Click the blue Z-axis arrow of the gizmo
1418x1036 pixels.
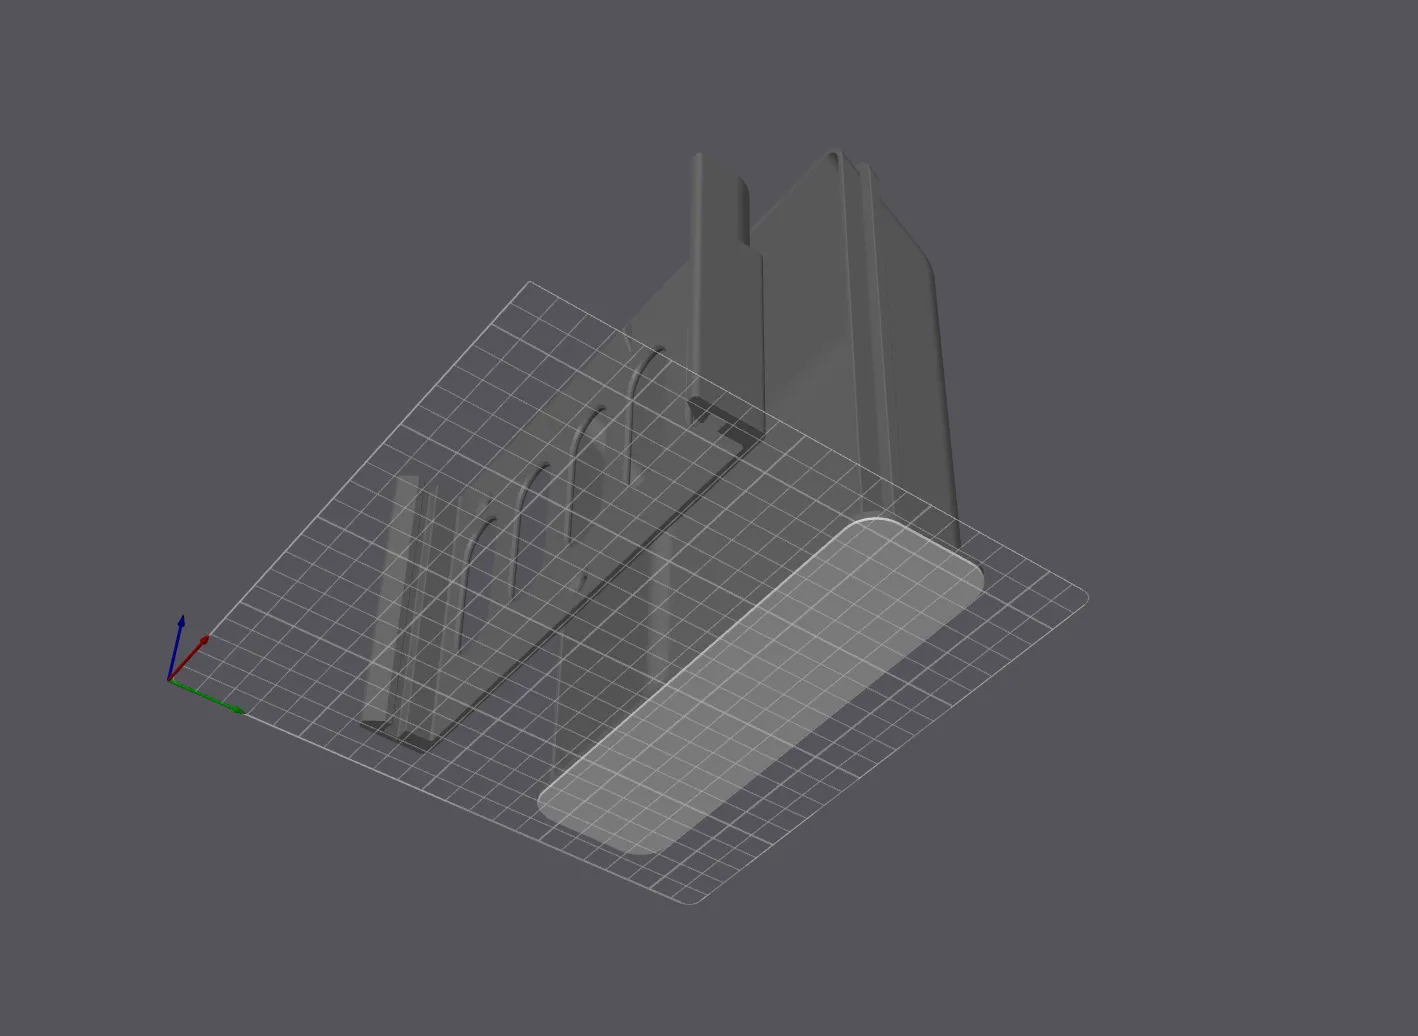(x=176, y=647)
